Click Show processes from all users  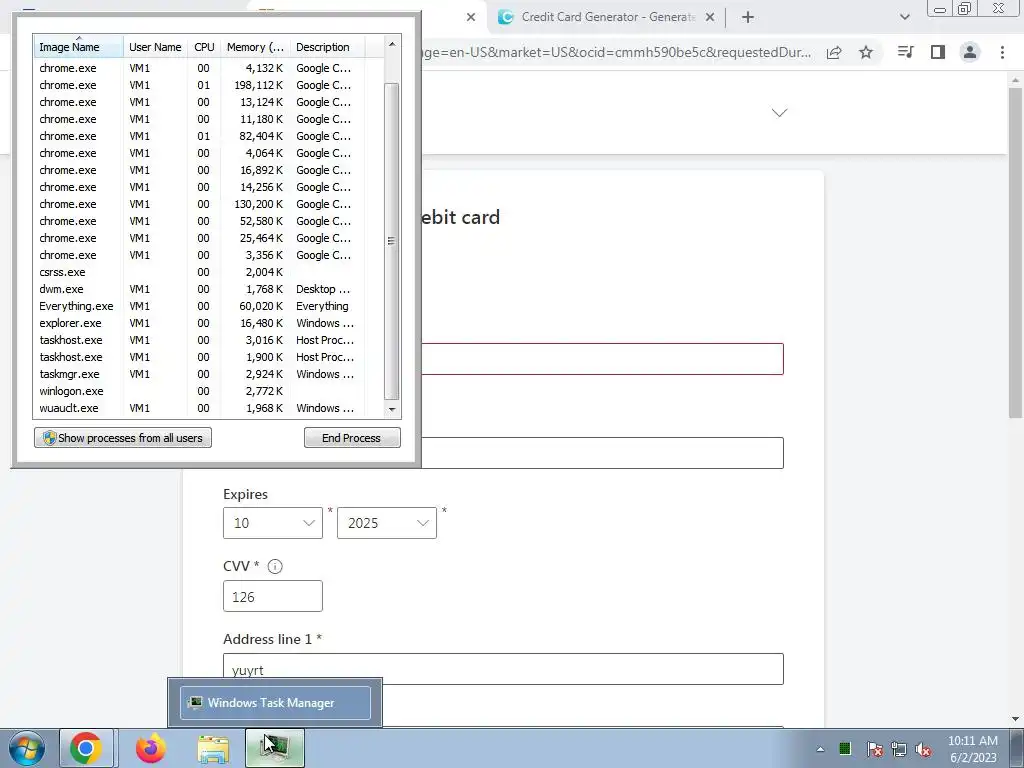click(123, 438)
